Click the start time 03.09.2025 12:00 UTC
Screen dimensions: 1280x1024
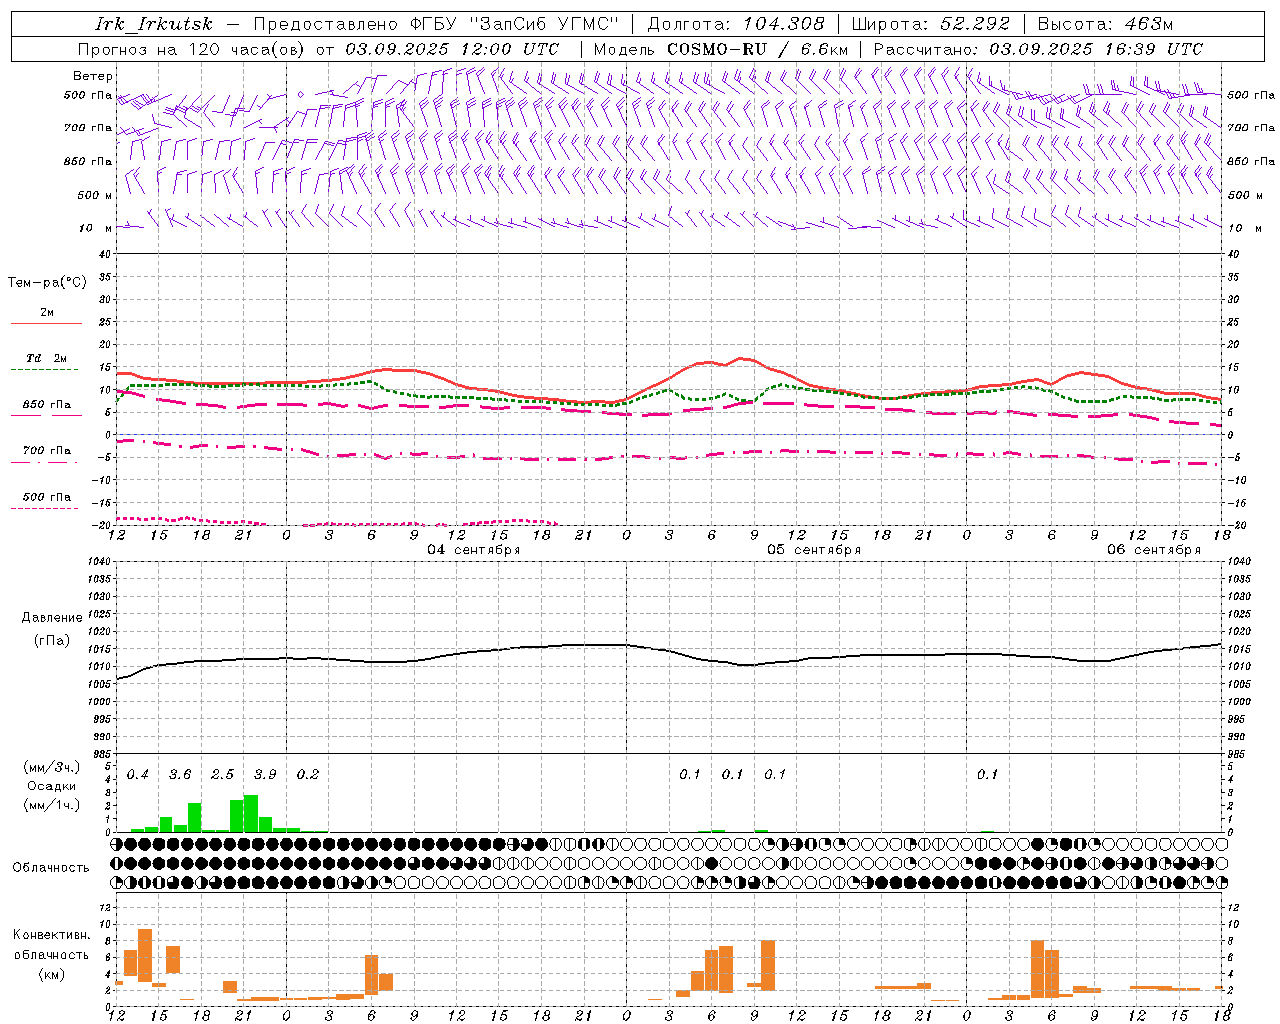[452, 49]
